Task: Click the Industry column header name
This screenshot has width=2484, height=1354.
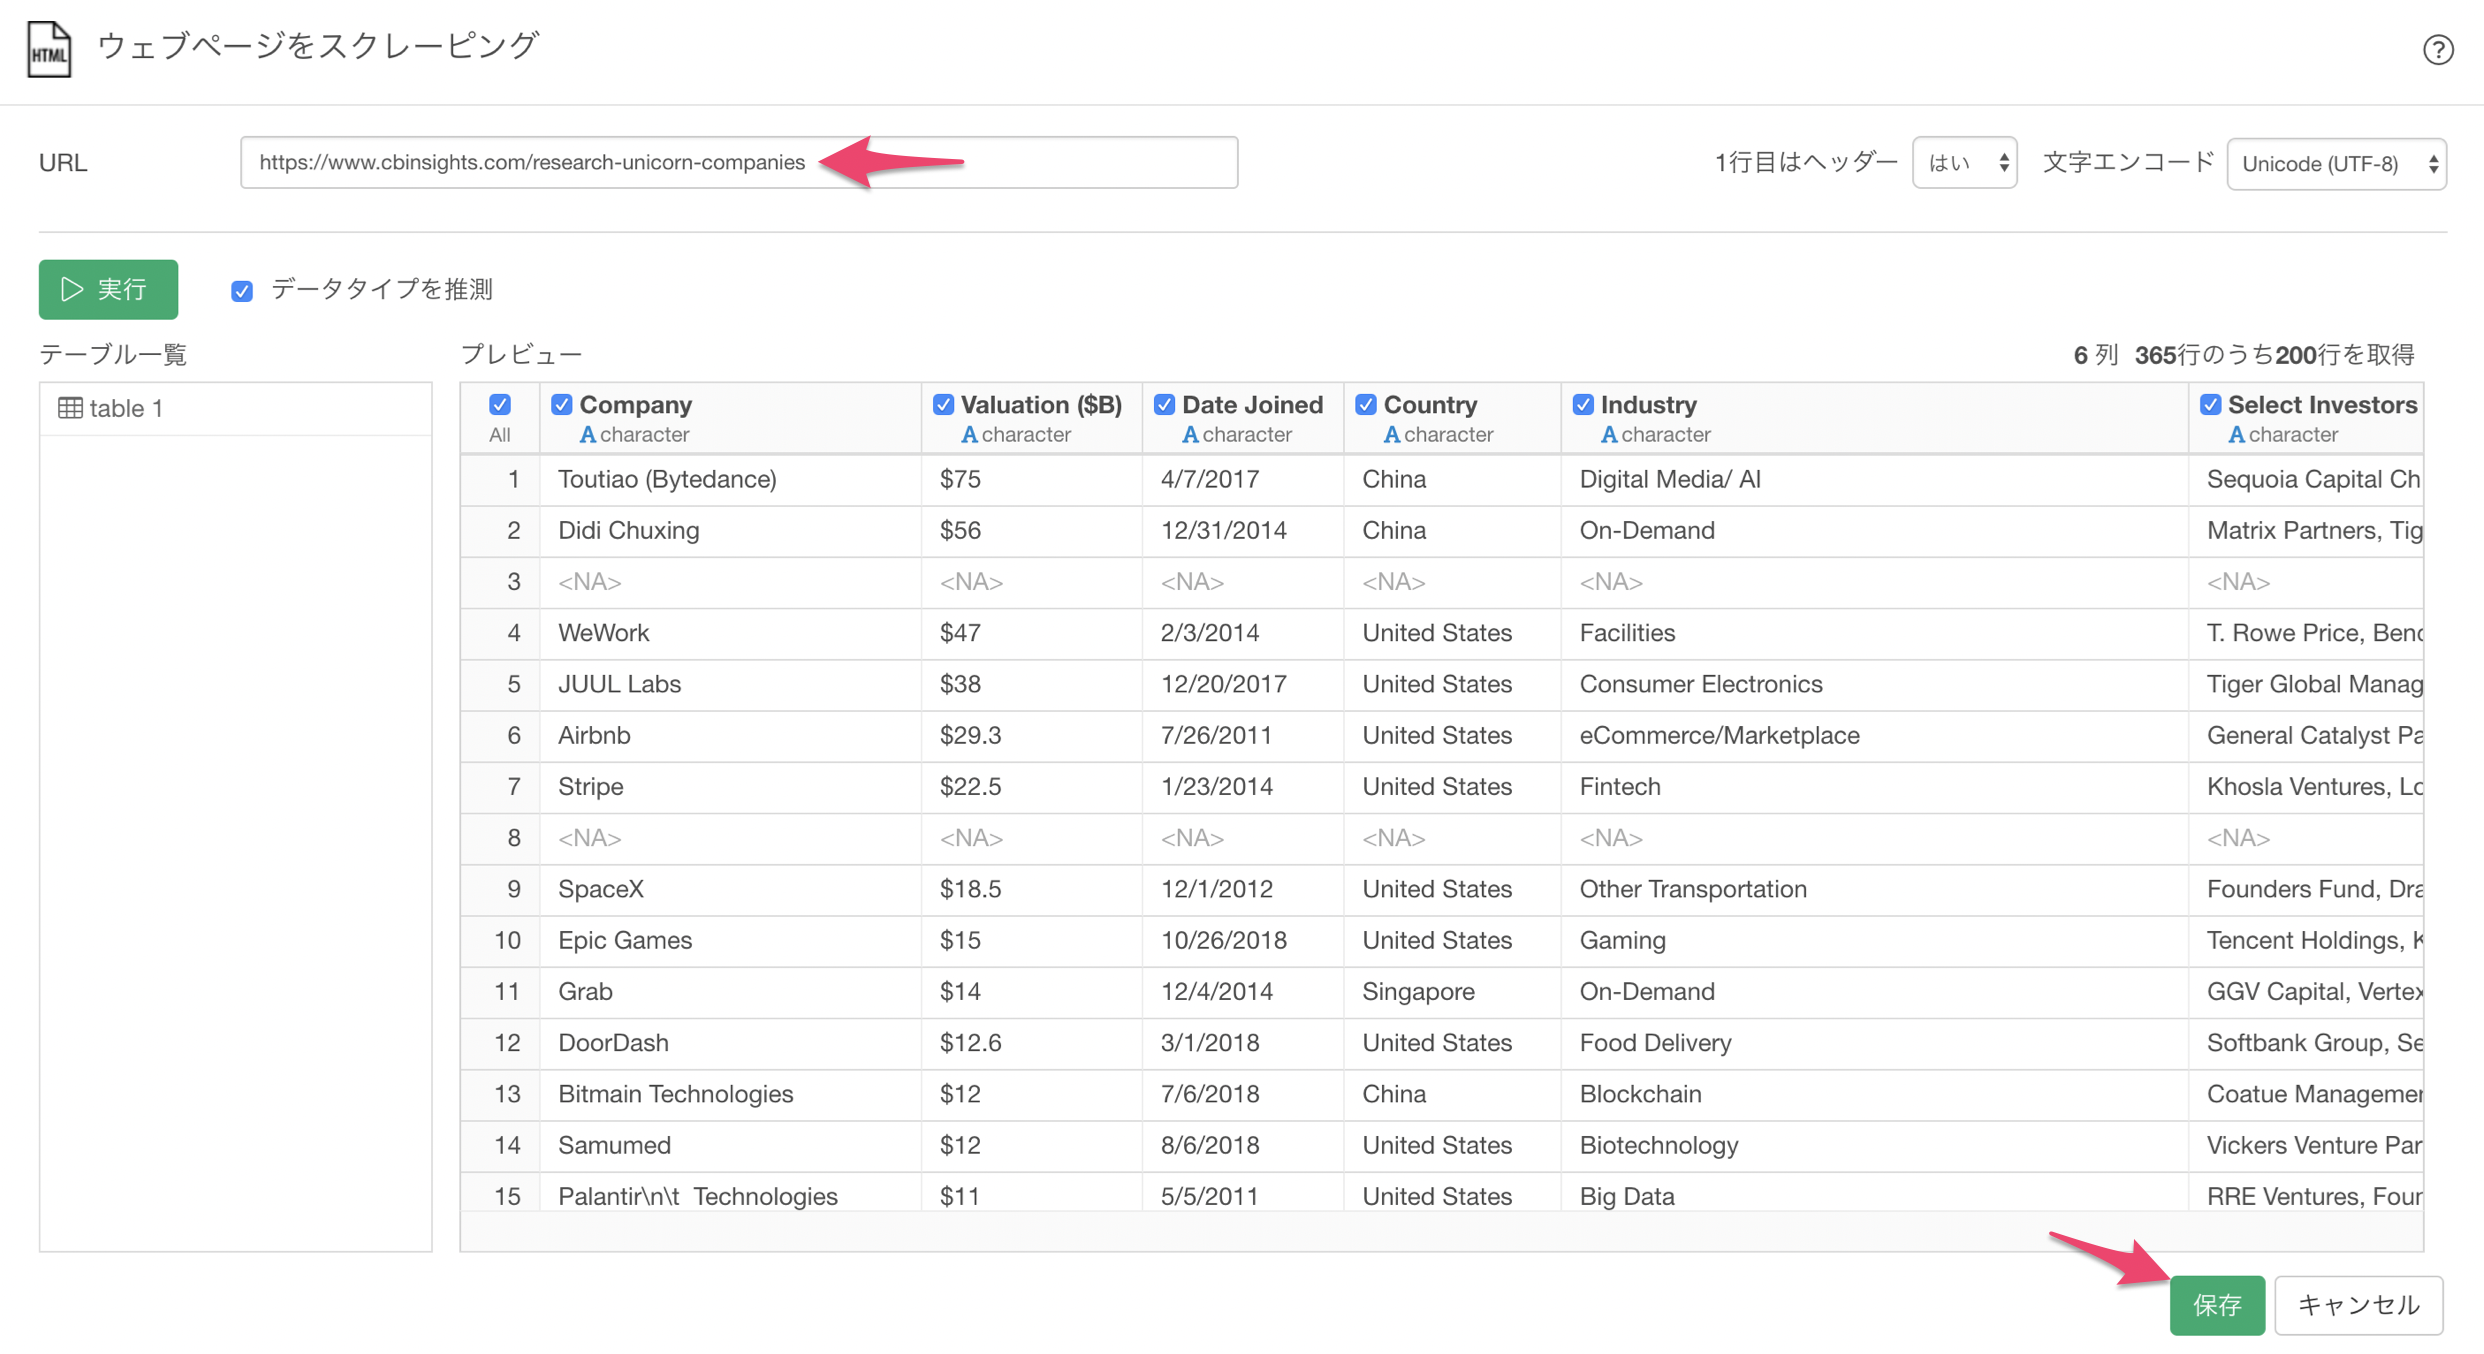Action: coord(1649,405)
